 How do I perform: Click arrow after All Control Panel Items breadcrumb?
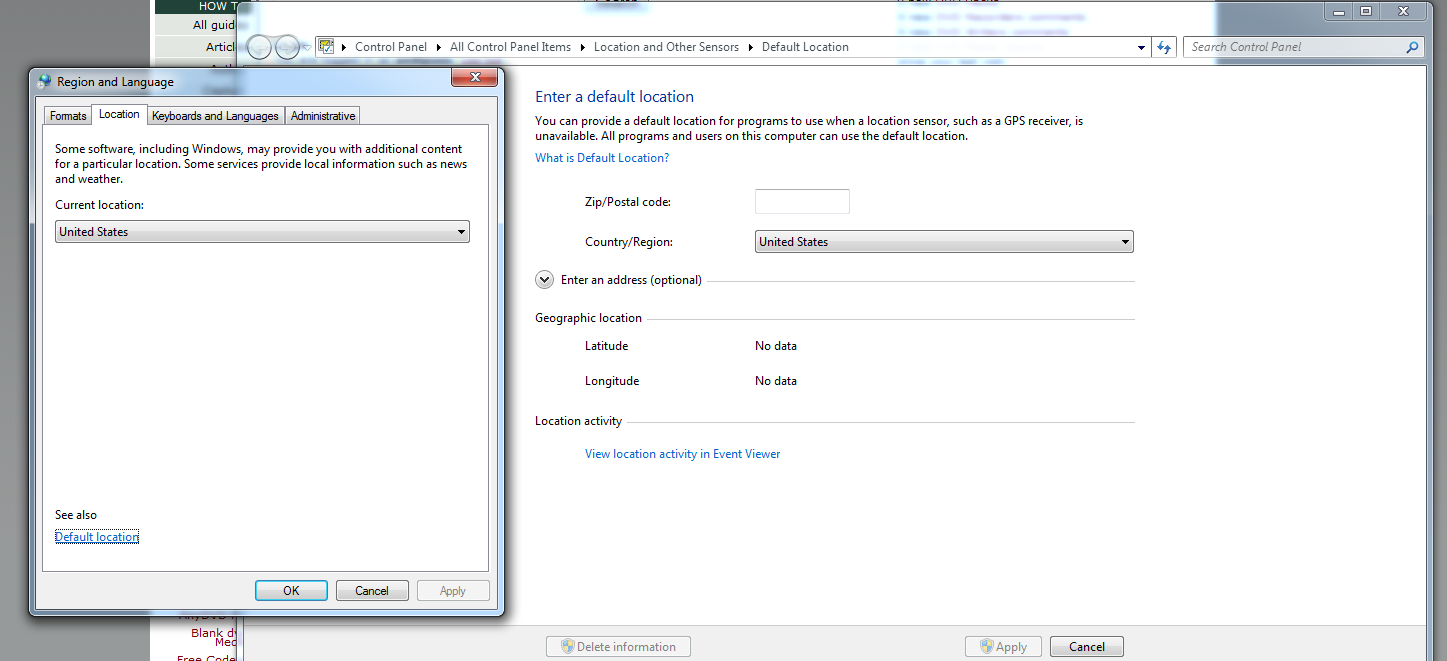point(582,47)
